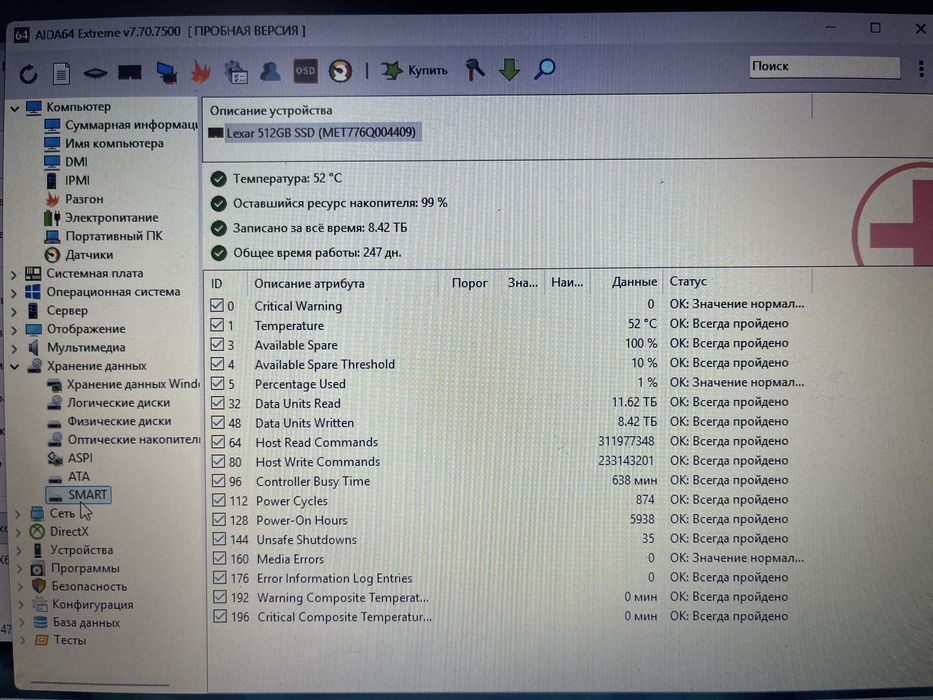The image size is (933, 700).
Task: Maximize the AIDA64 window
Action: [x=875, y=28]
